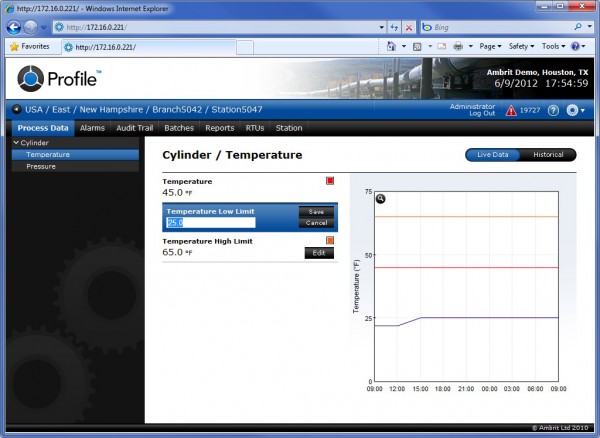Click the 45.0 °F temperature value
This screenshot has height=438, width=600.
(177, 192)
